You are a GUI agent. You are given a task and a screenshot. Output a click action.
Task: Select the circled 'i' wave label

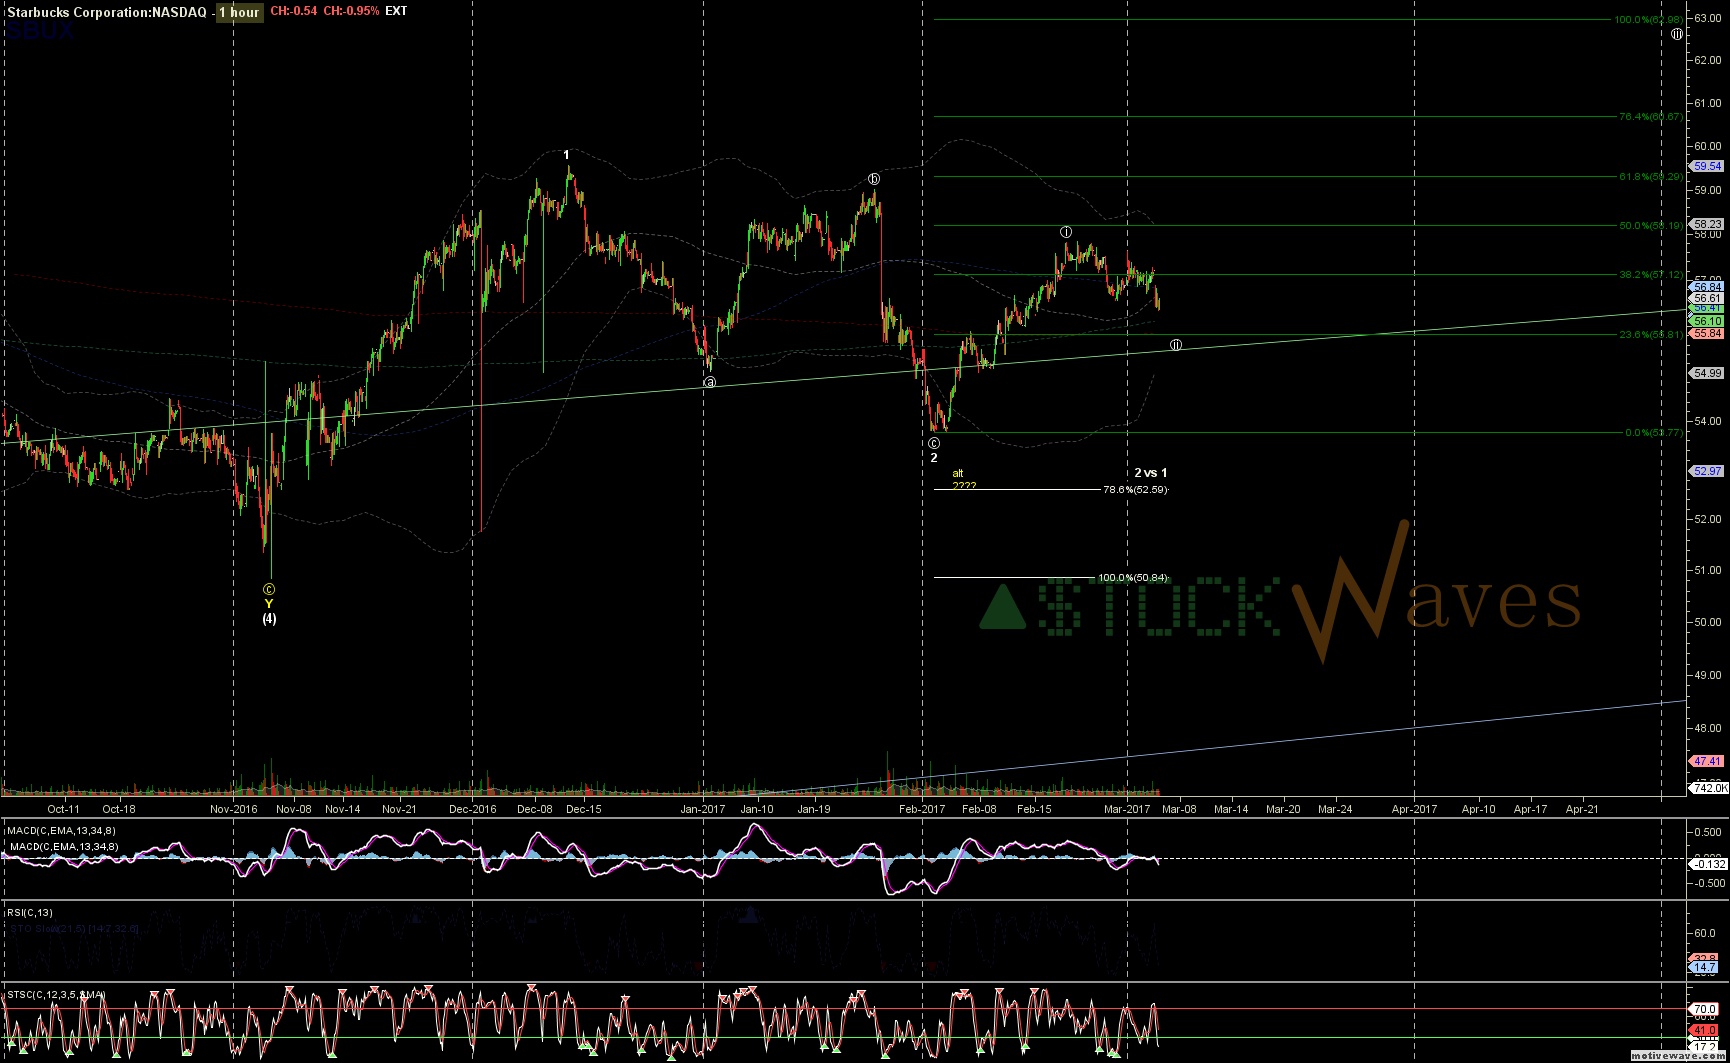tap(1066, 232)
